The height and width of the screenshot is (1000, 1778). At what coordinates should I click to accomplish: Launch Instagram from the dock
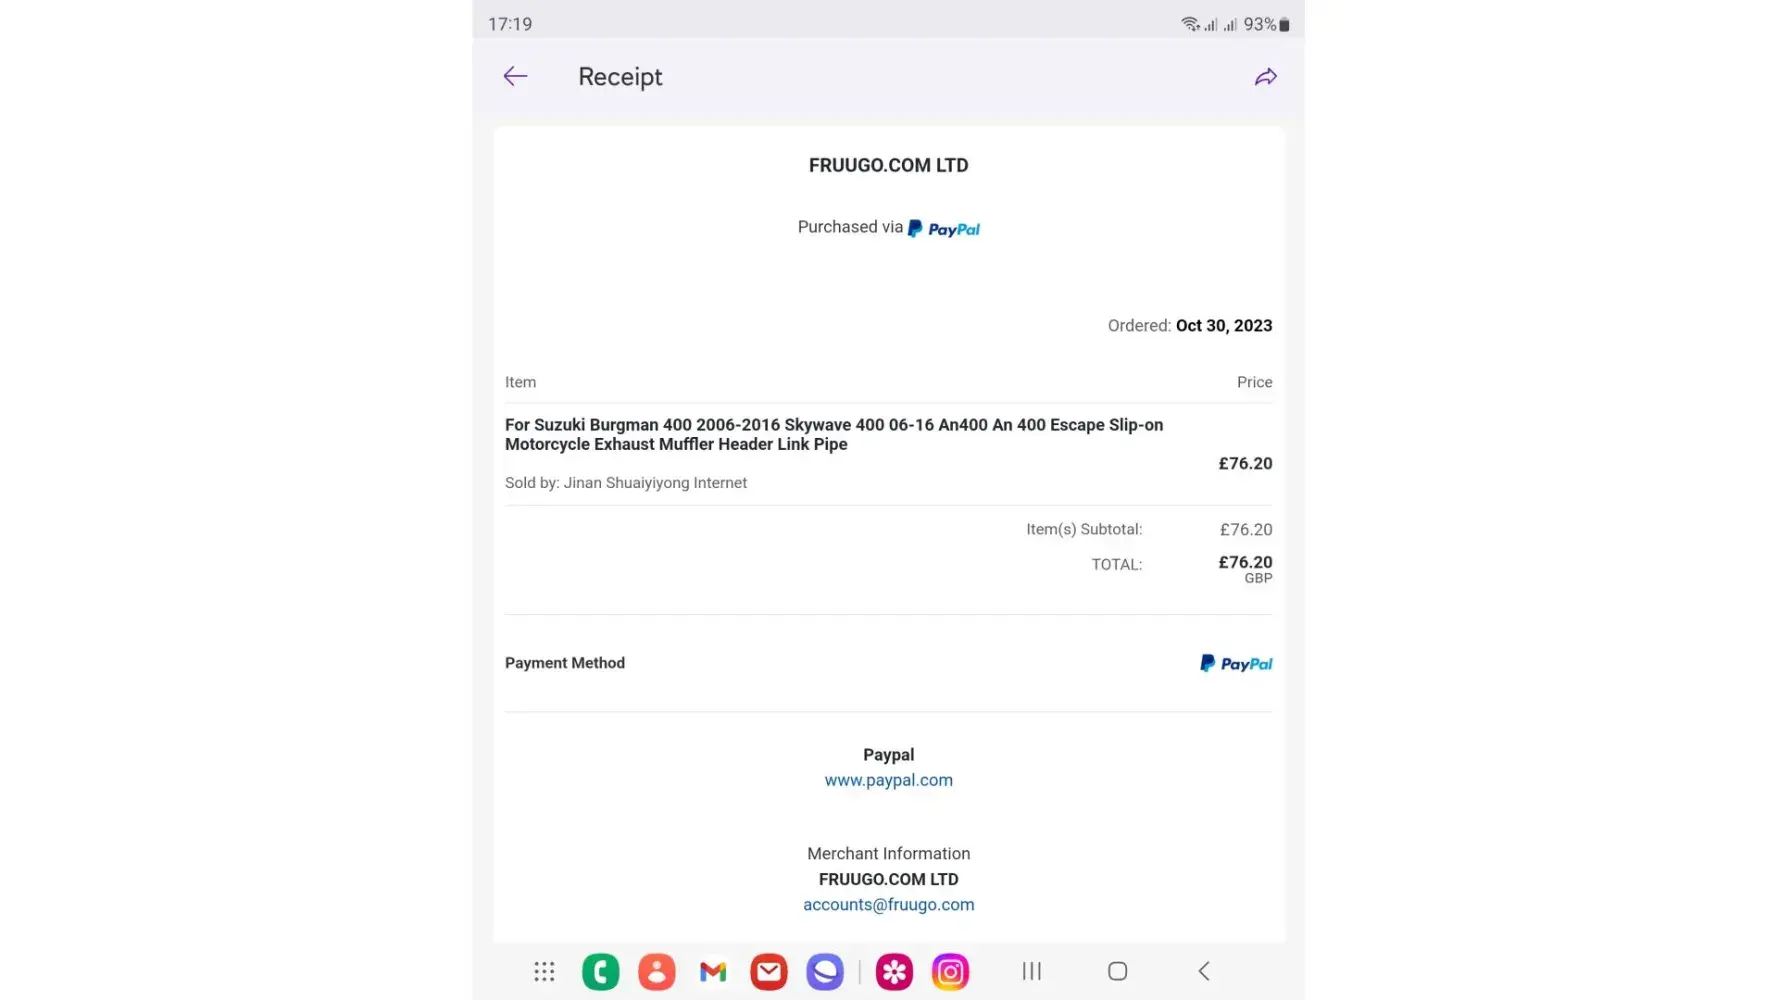[950, 971]
